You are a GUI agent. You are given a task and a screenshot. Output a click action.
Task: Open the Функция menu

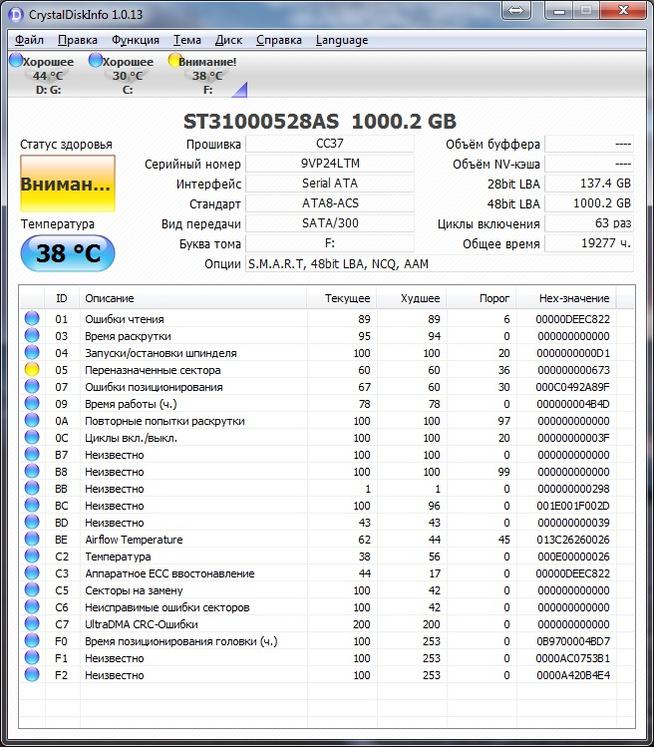pos(135,40)
